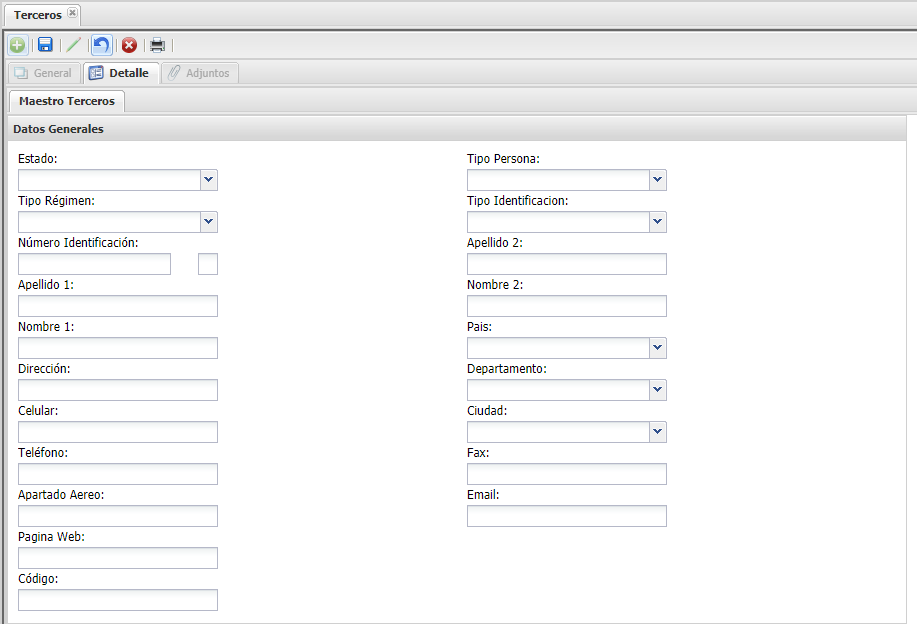This screenshot has width=917, height=624.
Task: Open the Adjuntos tab
Action: point(199,73)
